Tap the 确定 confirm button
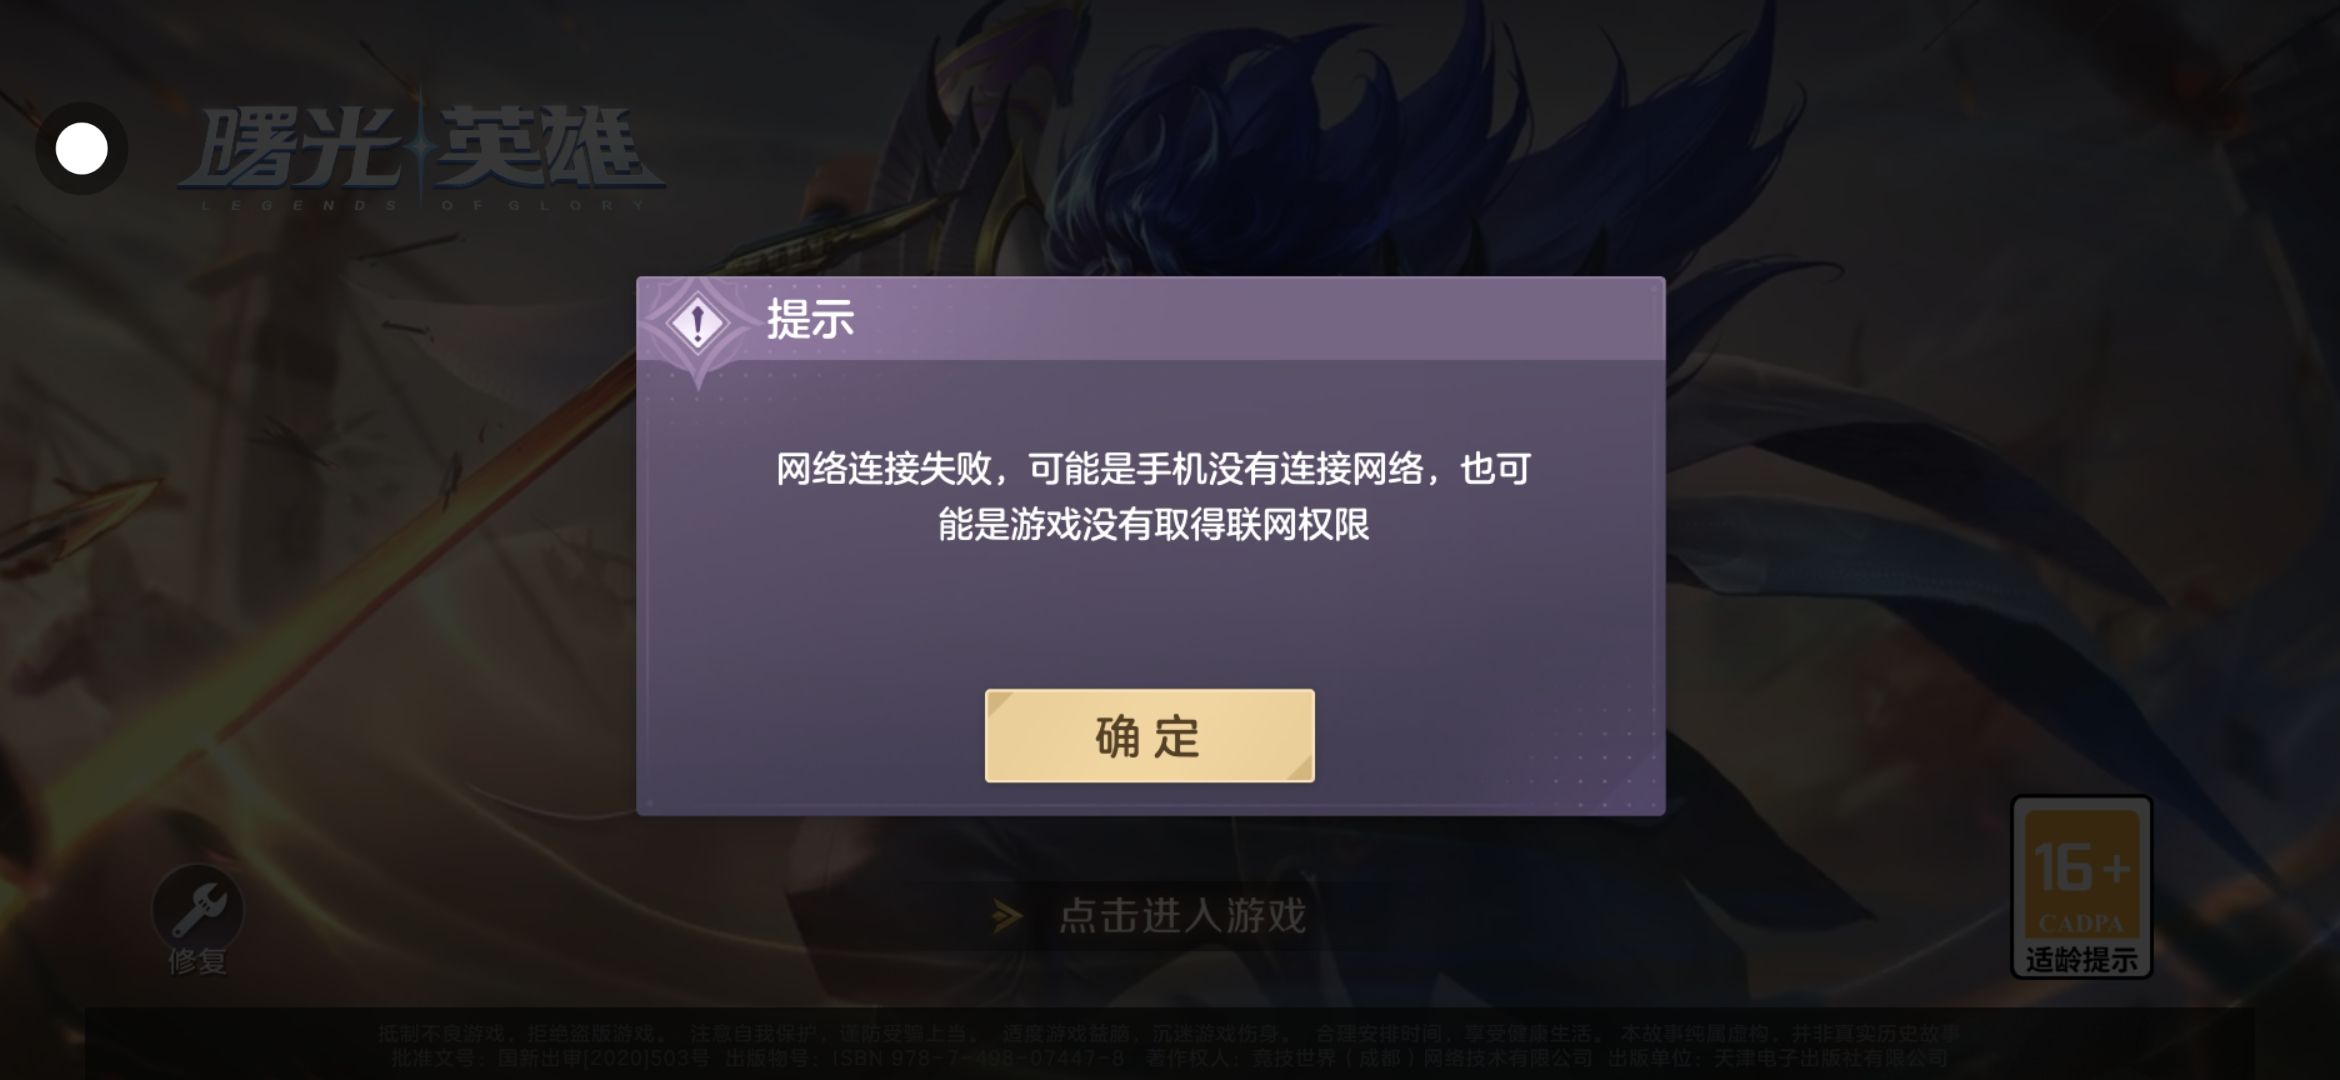2340x1080 pixels. point(1149,736)
